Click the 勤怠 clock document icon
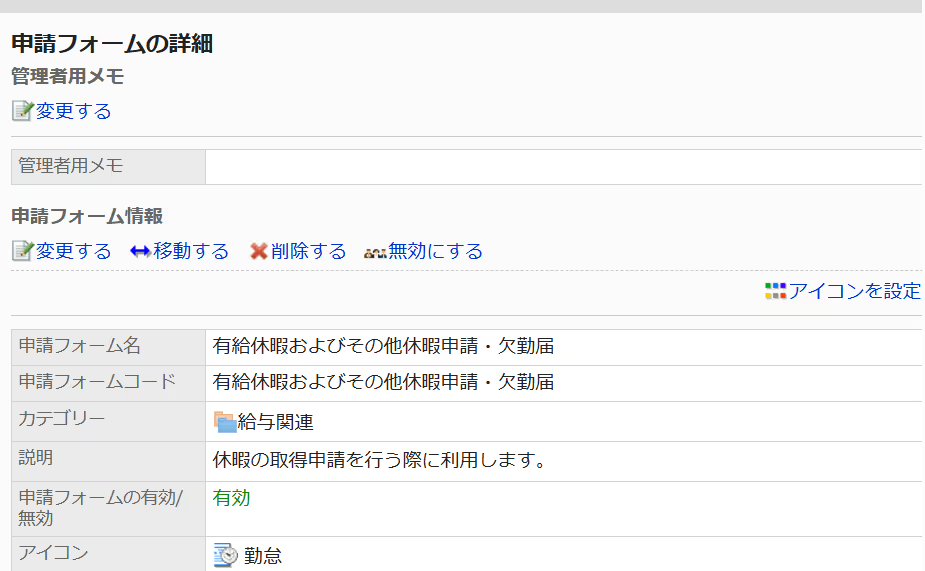Image resolution: width=925 pixels, height=571 pixels. tap(225, 555)
